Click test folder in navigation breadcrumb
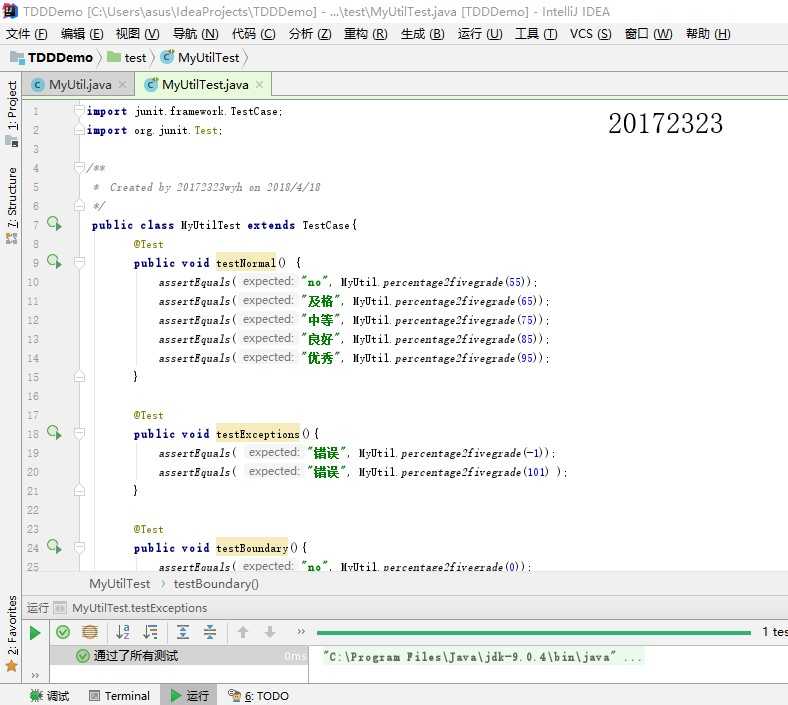This screenshot has height=705, width=788. tap(127, 58)
